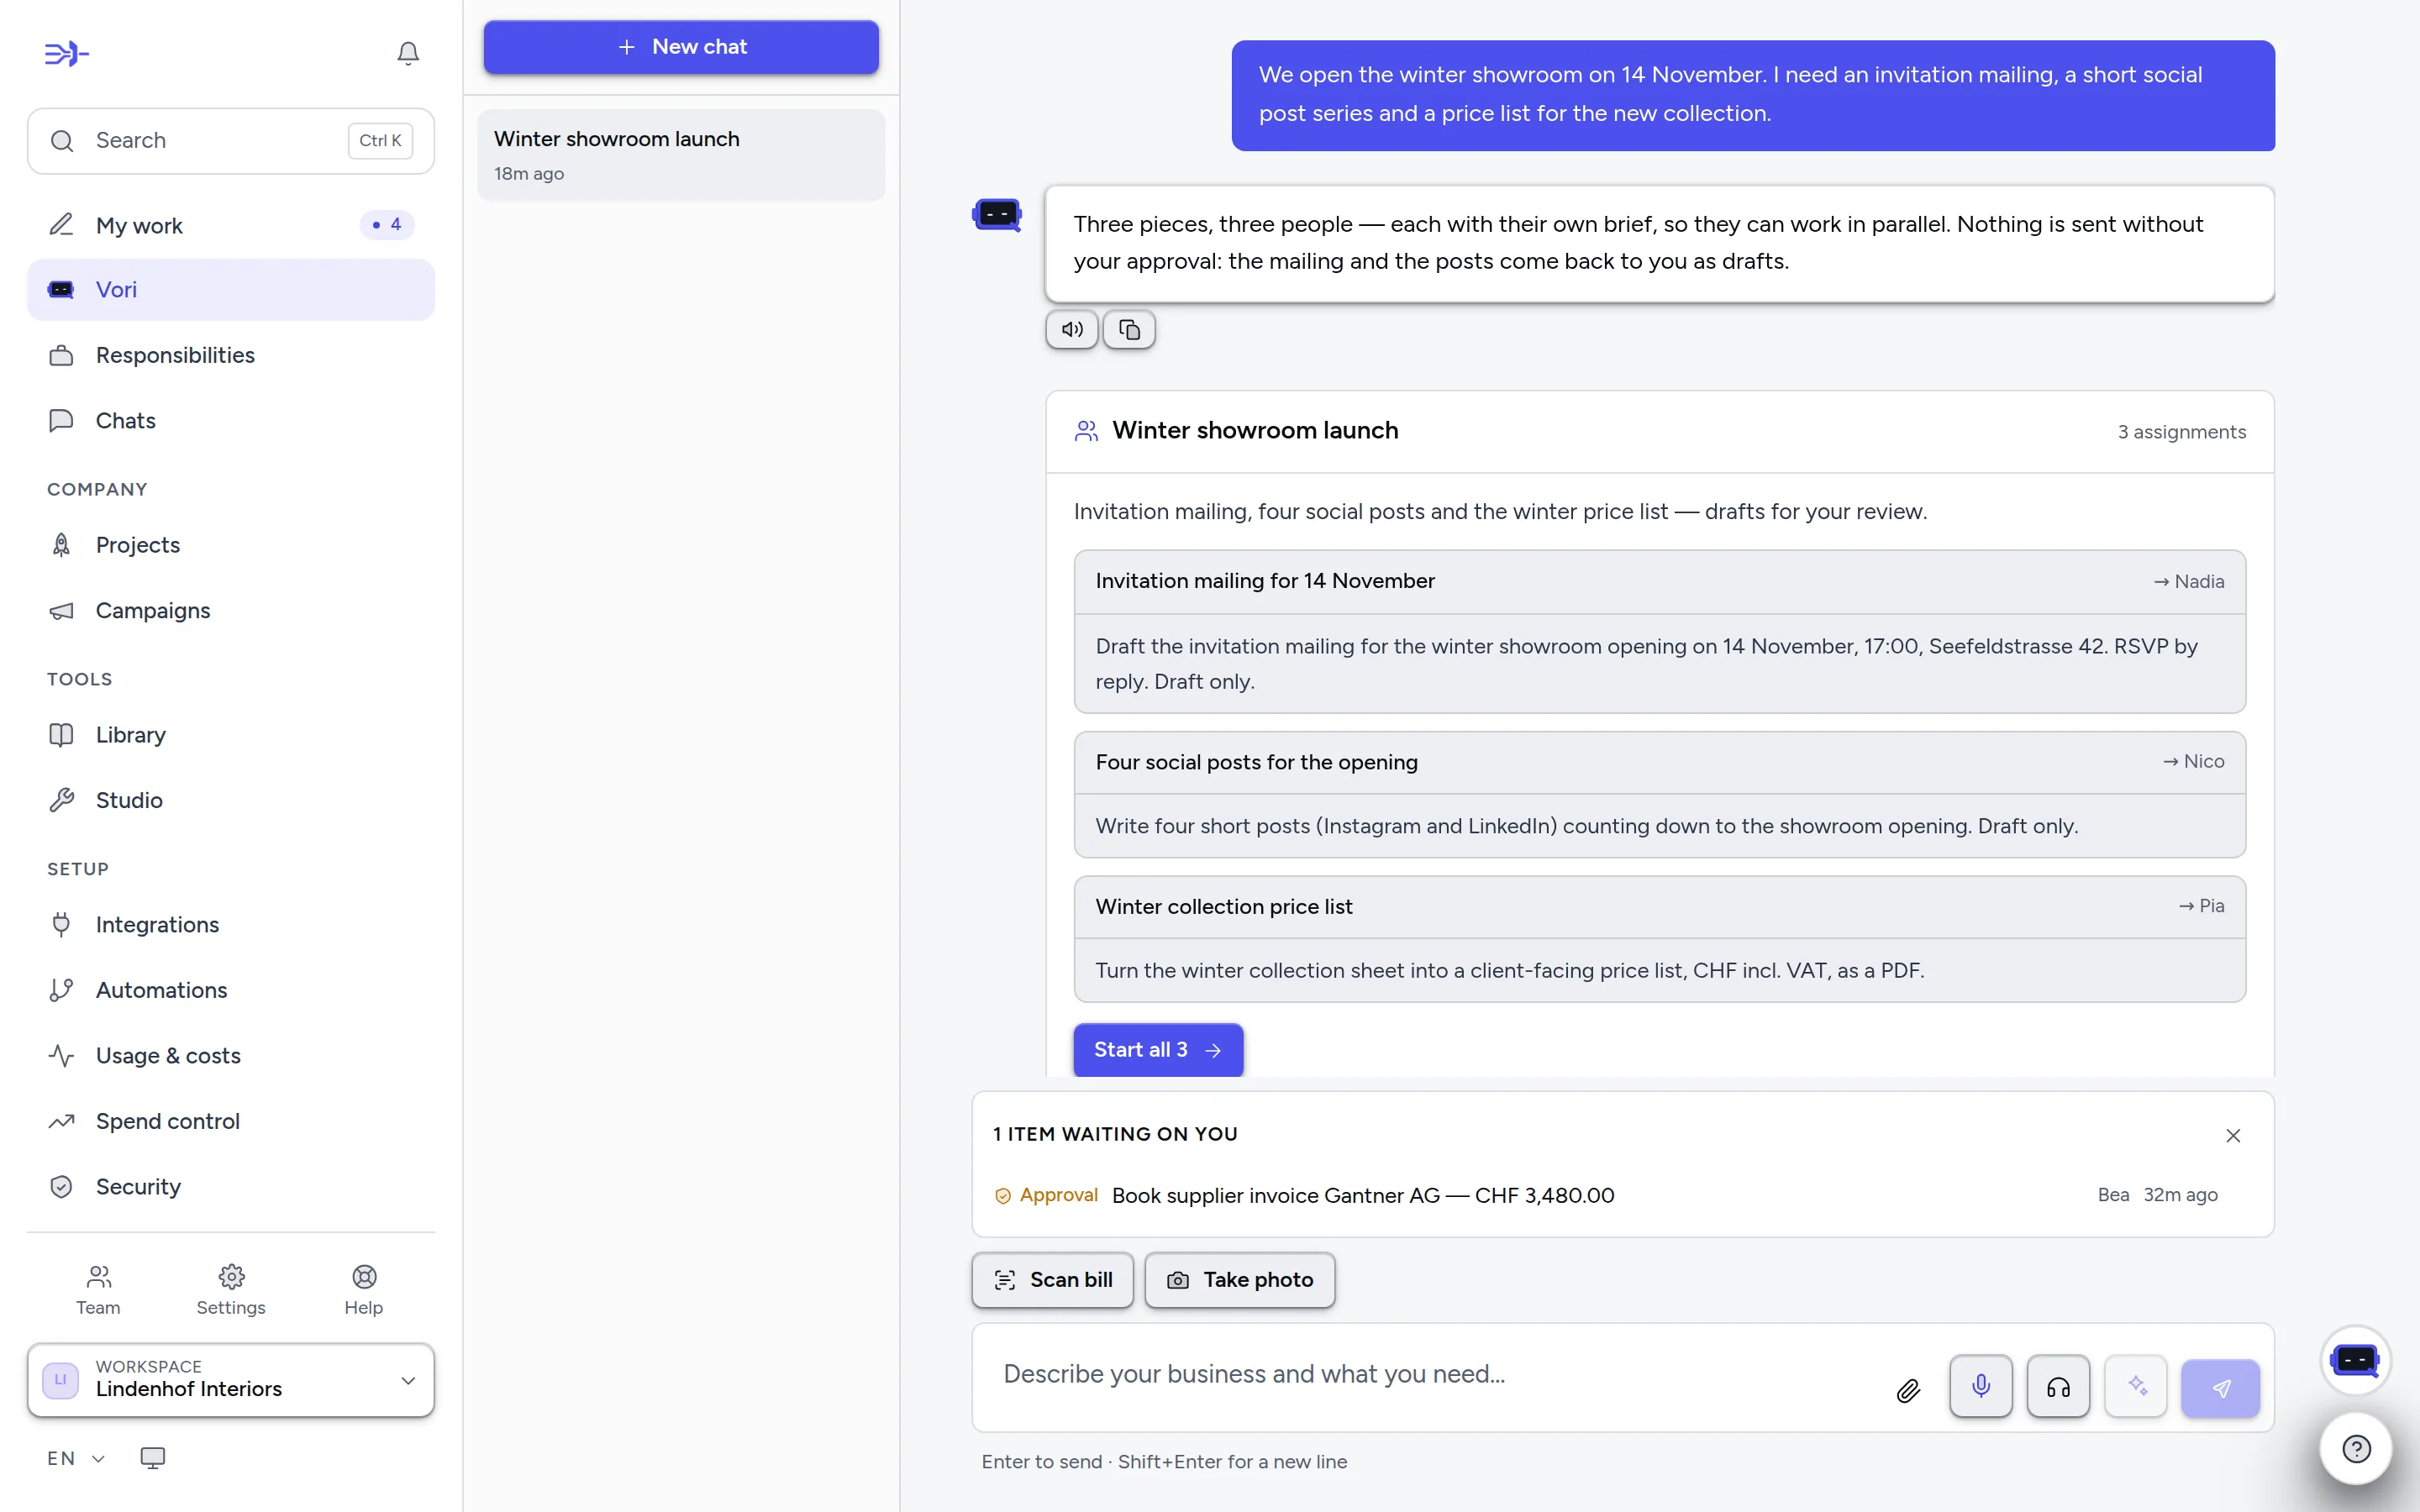
Task: Open Security settings
Action: [231, 1187]
